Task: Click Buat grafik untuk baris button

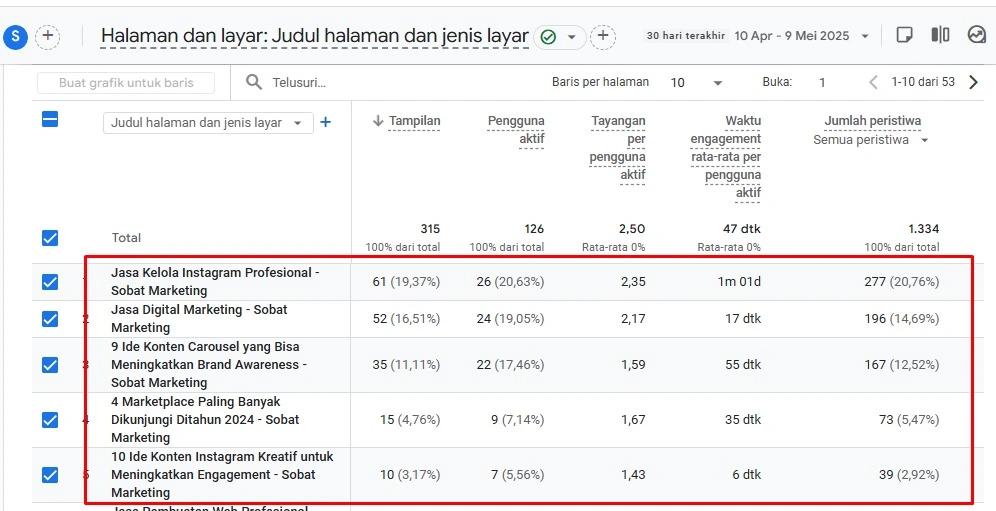Action: (x=126, y=83)
